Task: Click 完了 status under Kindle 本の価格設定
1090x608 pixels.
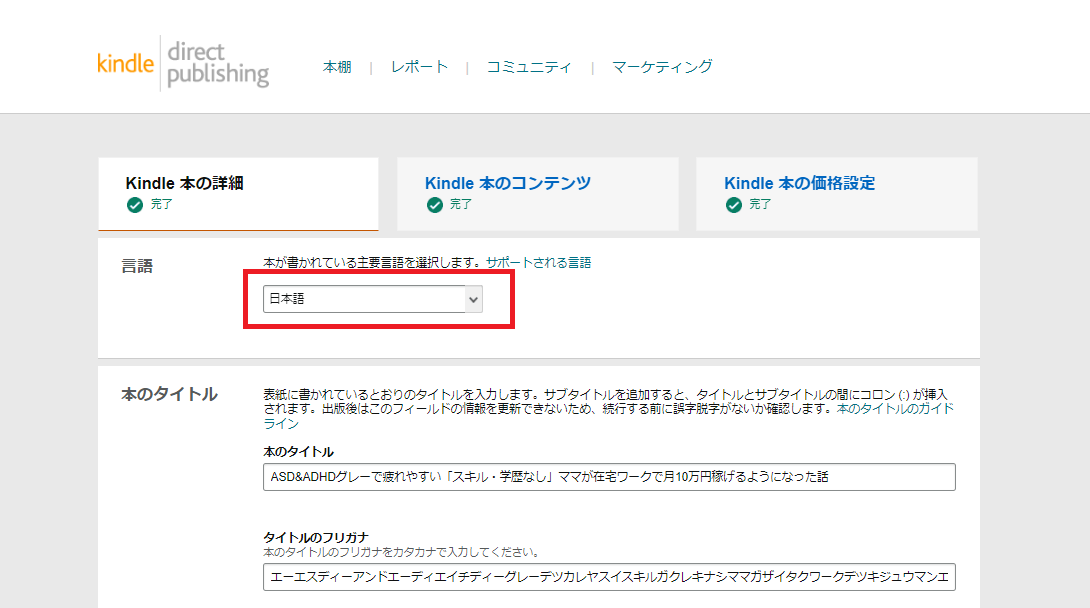Action: 759,204
